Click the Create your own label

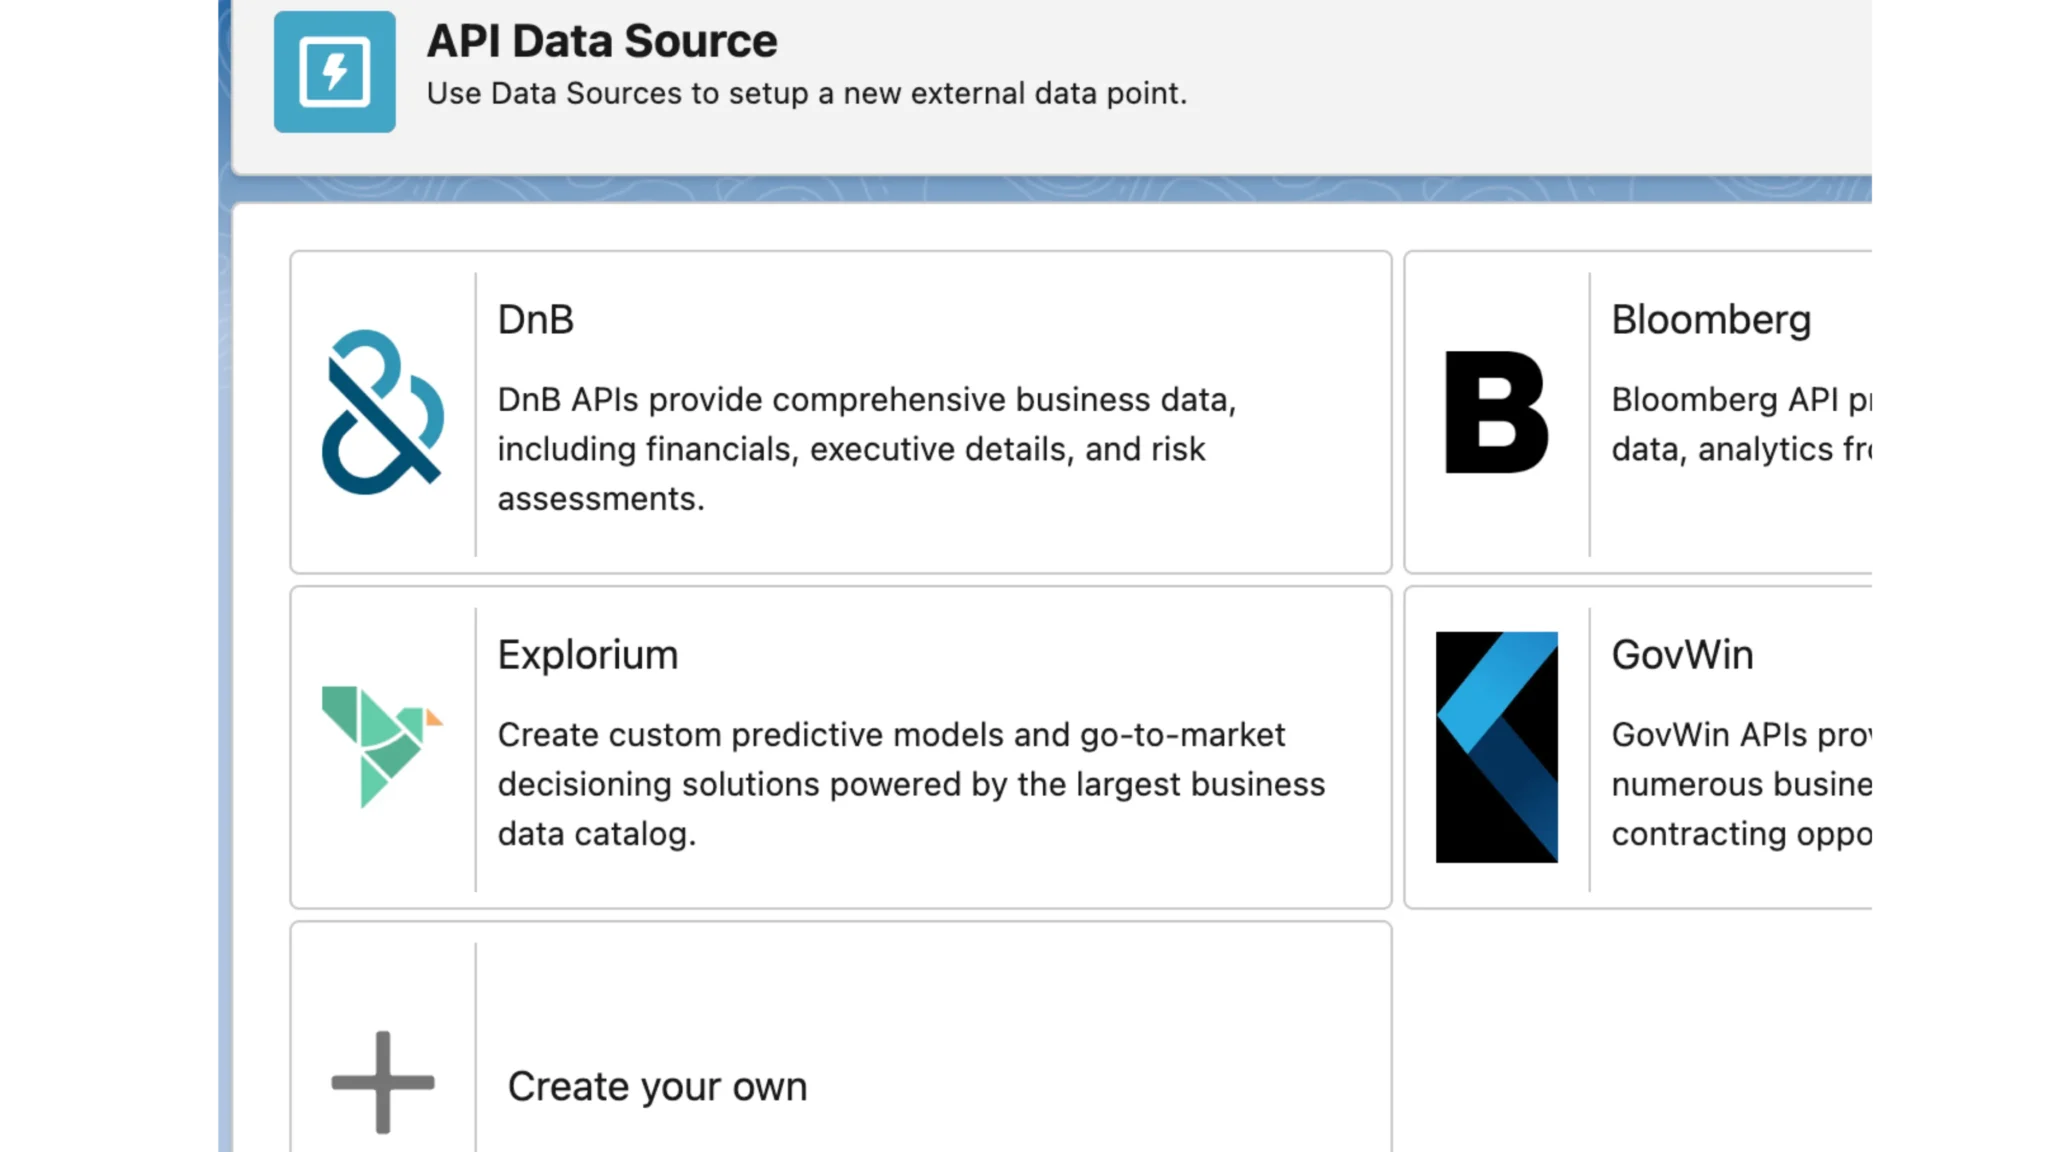657,1087
